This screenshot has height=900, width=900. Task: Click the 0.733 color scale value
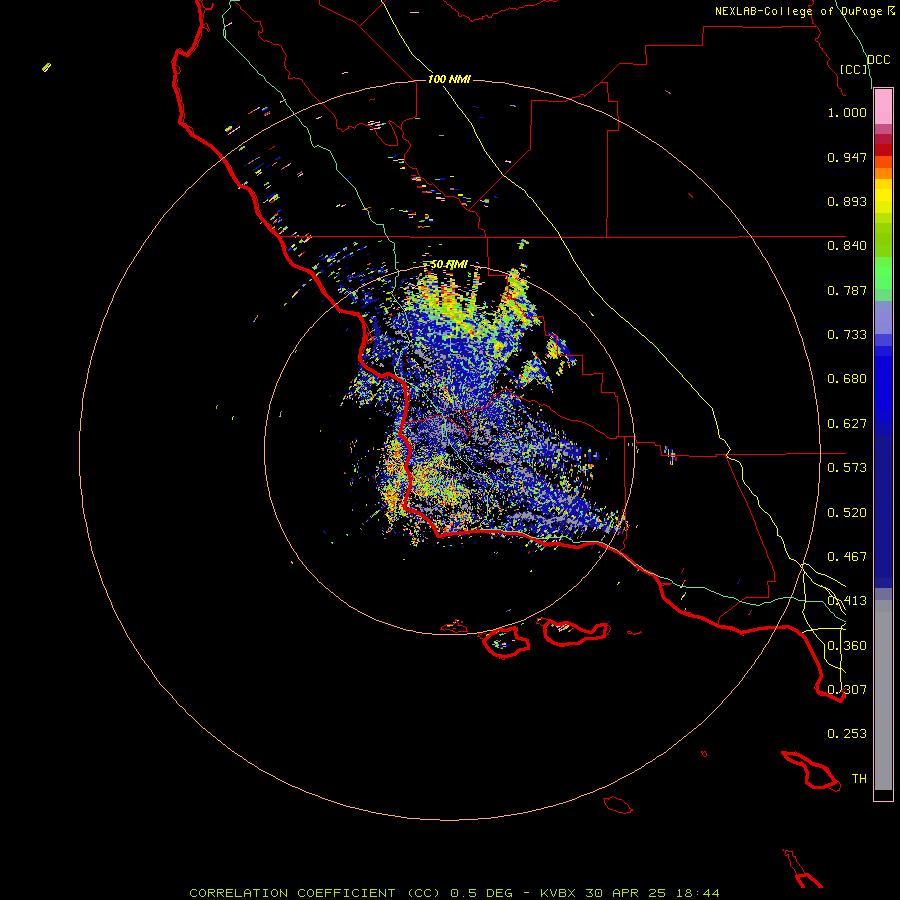pyautogui.click(x=847, y=335)
